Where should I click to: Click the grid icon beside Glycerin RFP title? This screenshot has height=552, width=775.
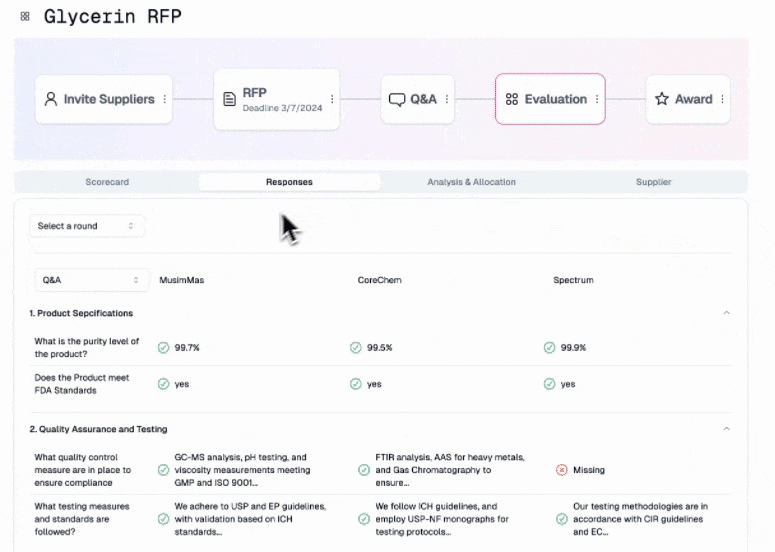tap(25, 17)
